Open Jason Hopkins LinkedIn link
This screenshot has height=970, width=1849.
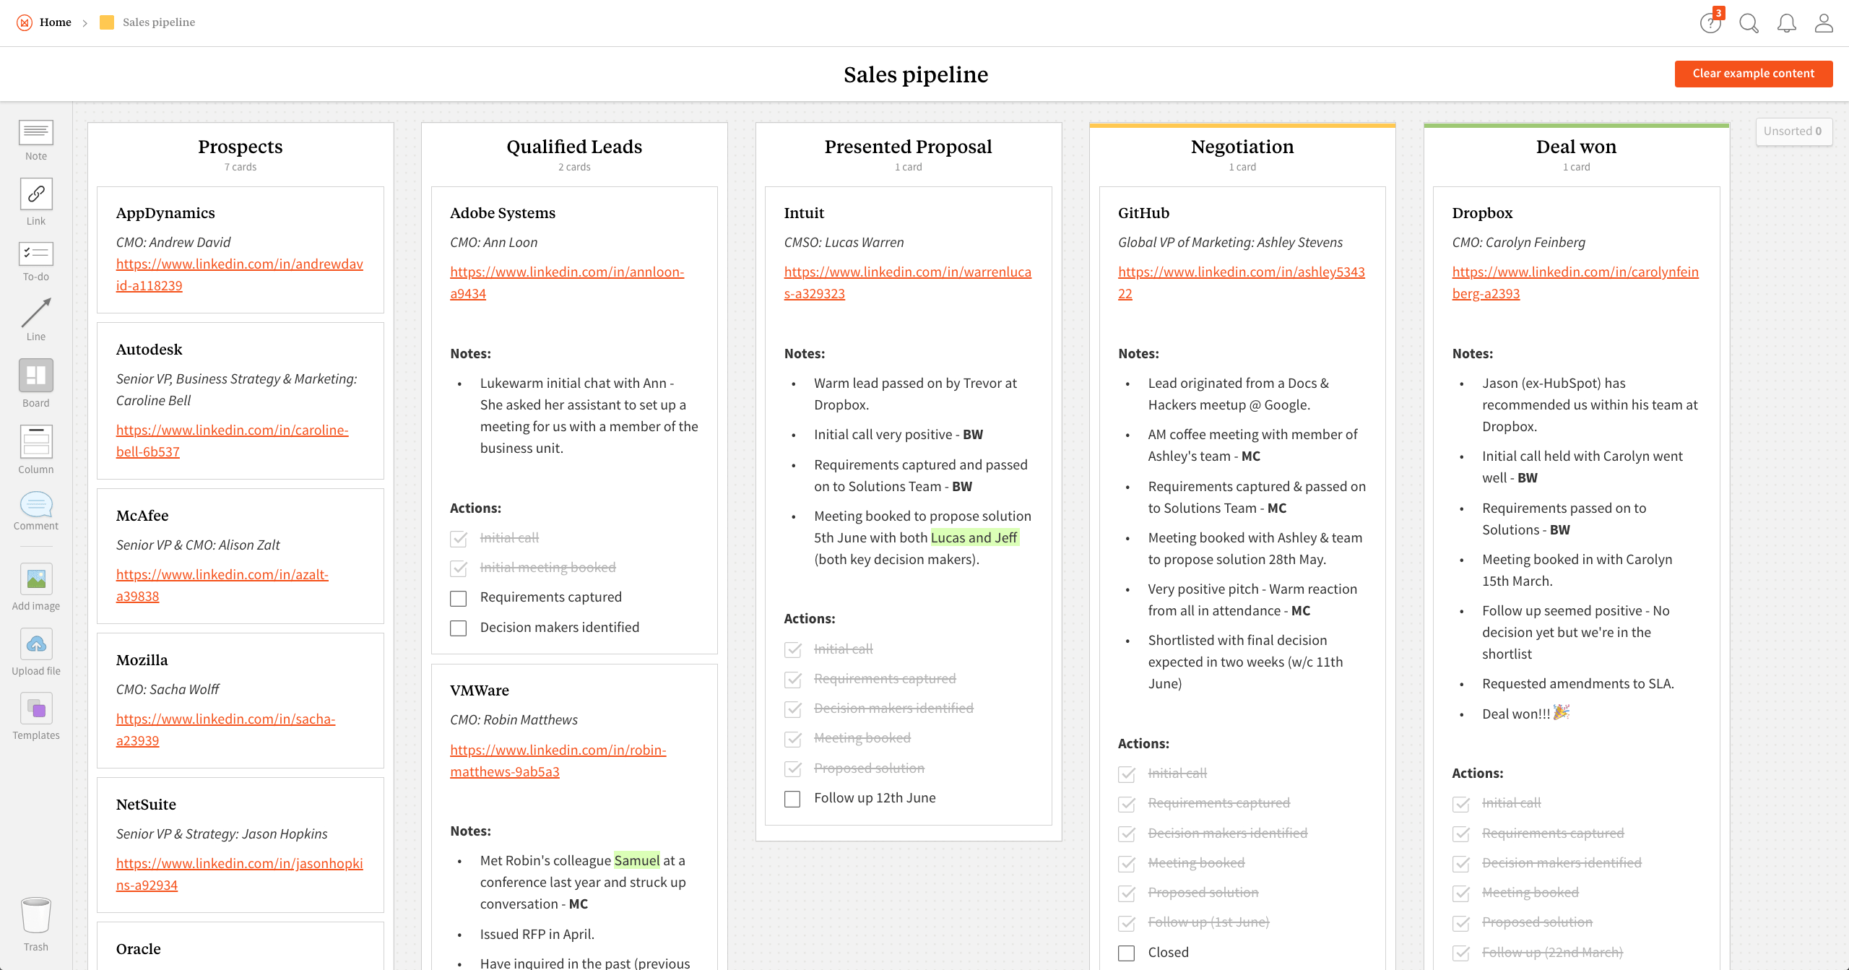239,874
